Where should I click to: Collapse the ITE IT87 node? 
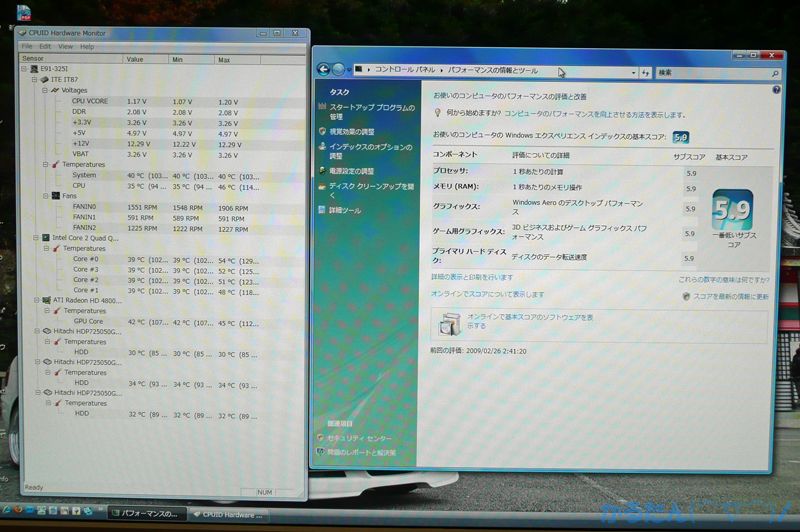click(35, 80)
